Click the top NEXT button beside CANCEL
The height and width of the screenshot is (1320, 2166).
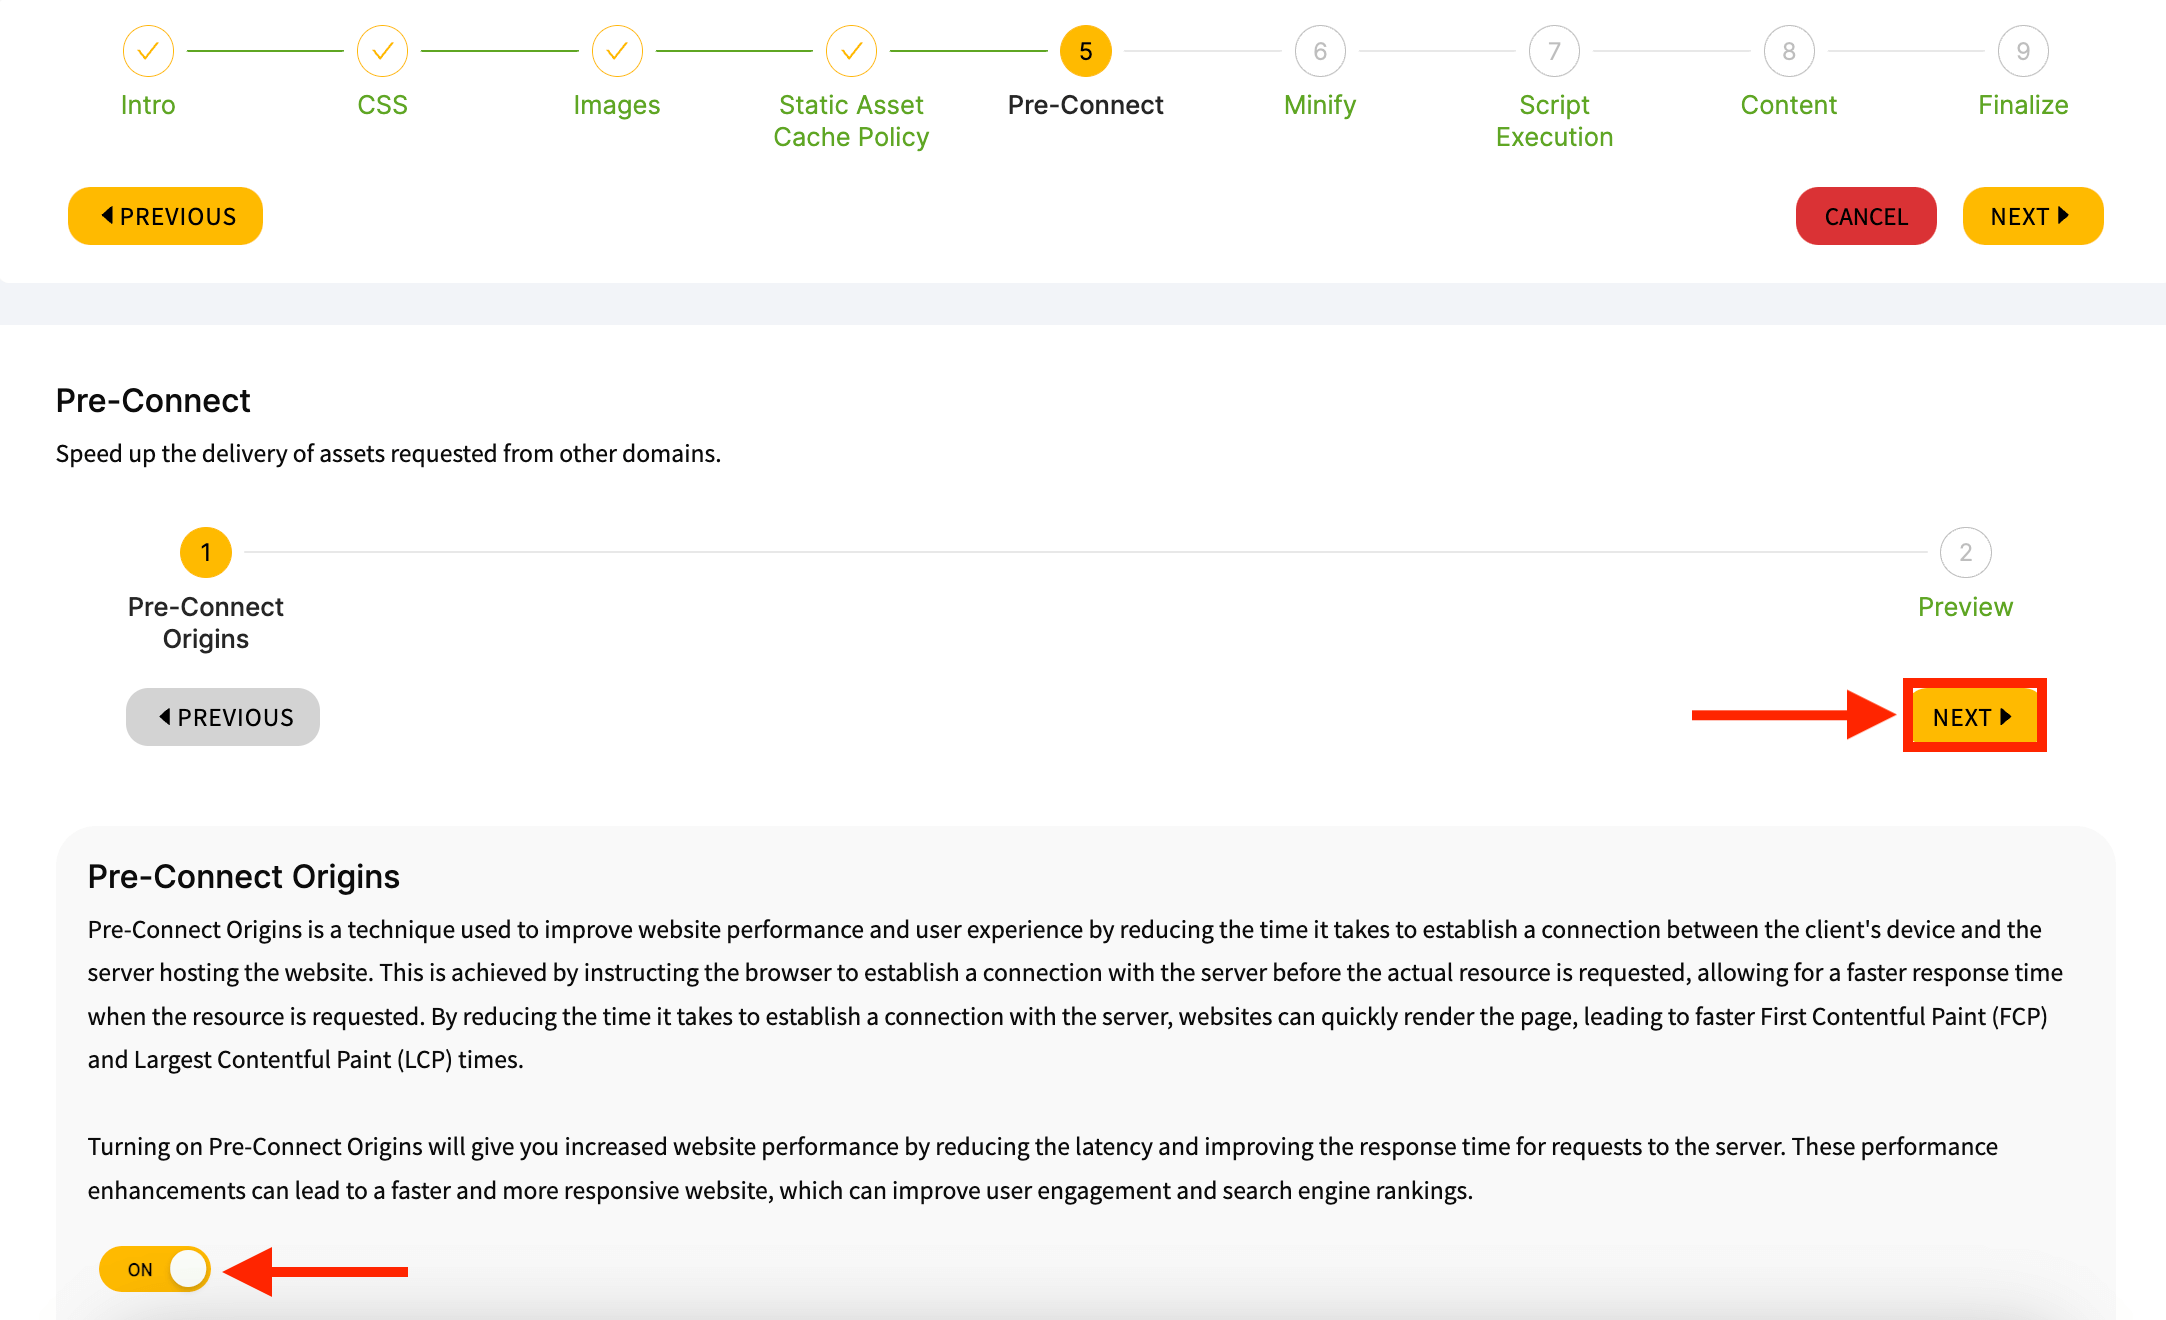[x=2033, y=216]
